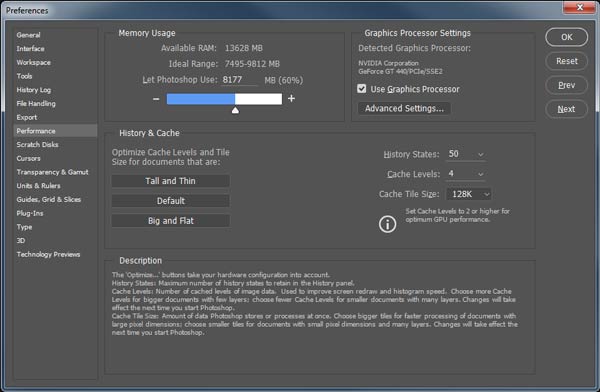Viewport: 600px width, 392px height.
Task: Confirm preferences with OK button
Action: 566,37
